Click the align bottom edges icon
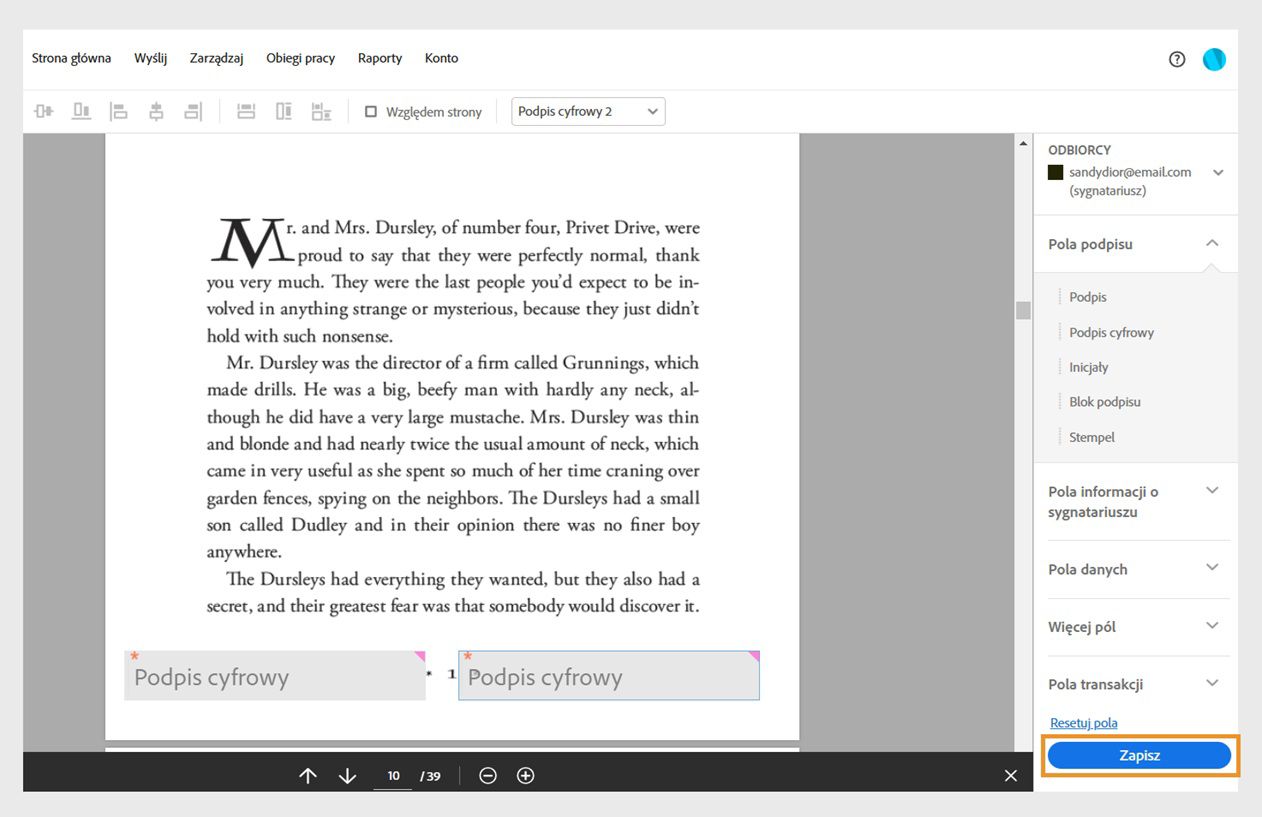The image size is (1262, 817). (x=81, y=112)
